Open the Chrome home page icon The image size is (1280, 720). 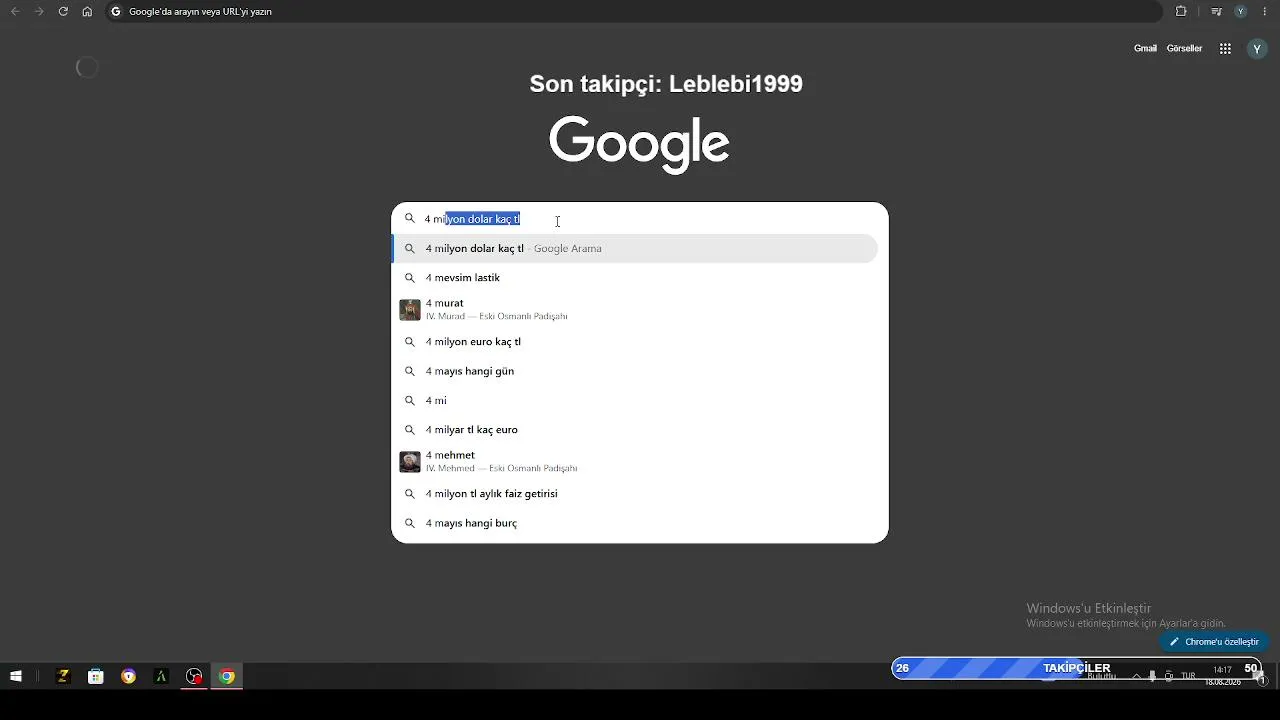pyautogui.click(x=87, y=11)
